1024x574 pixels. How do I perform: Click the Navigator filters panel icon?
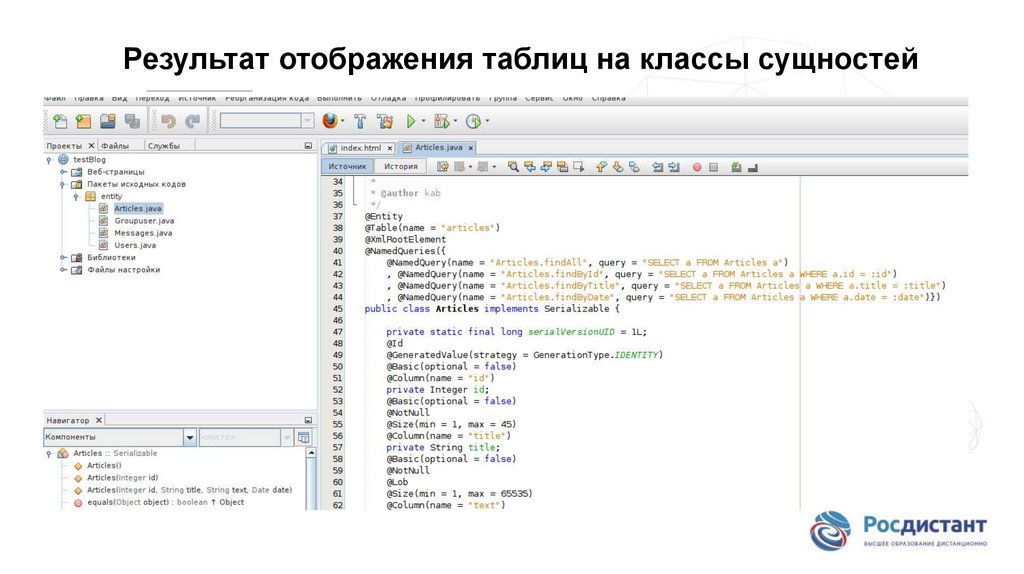click(x=304, y=437)
